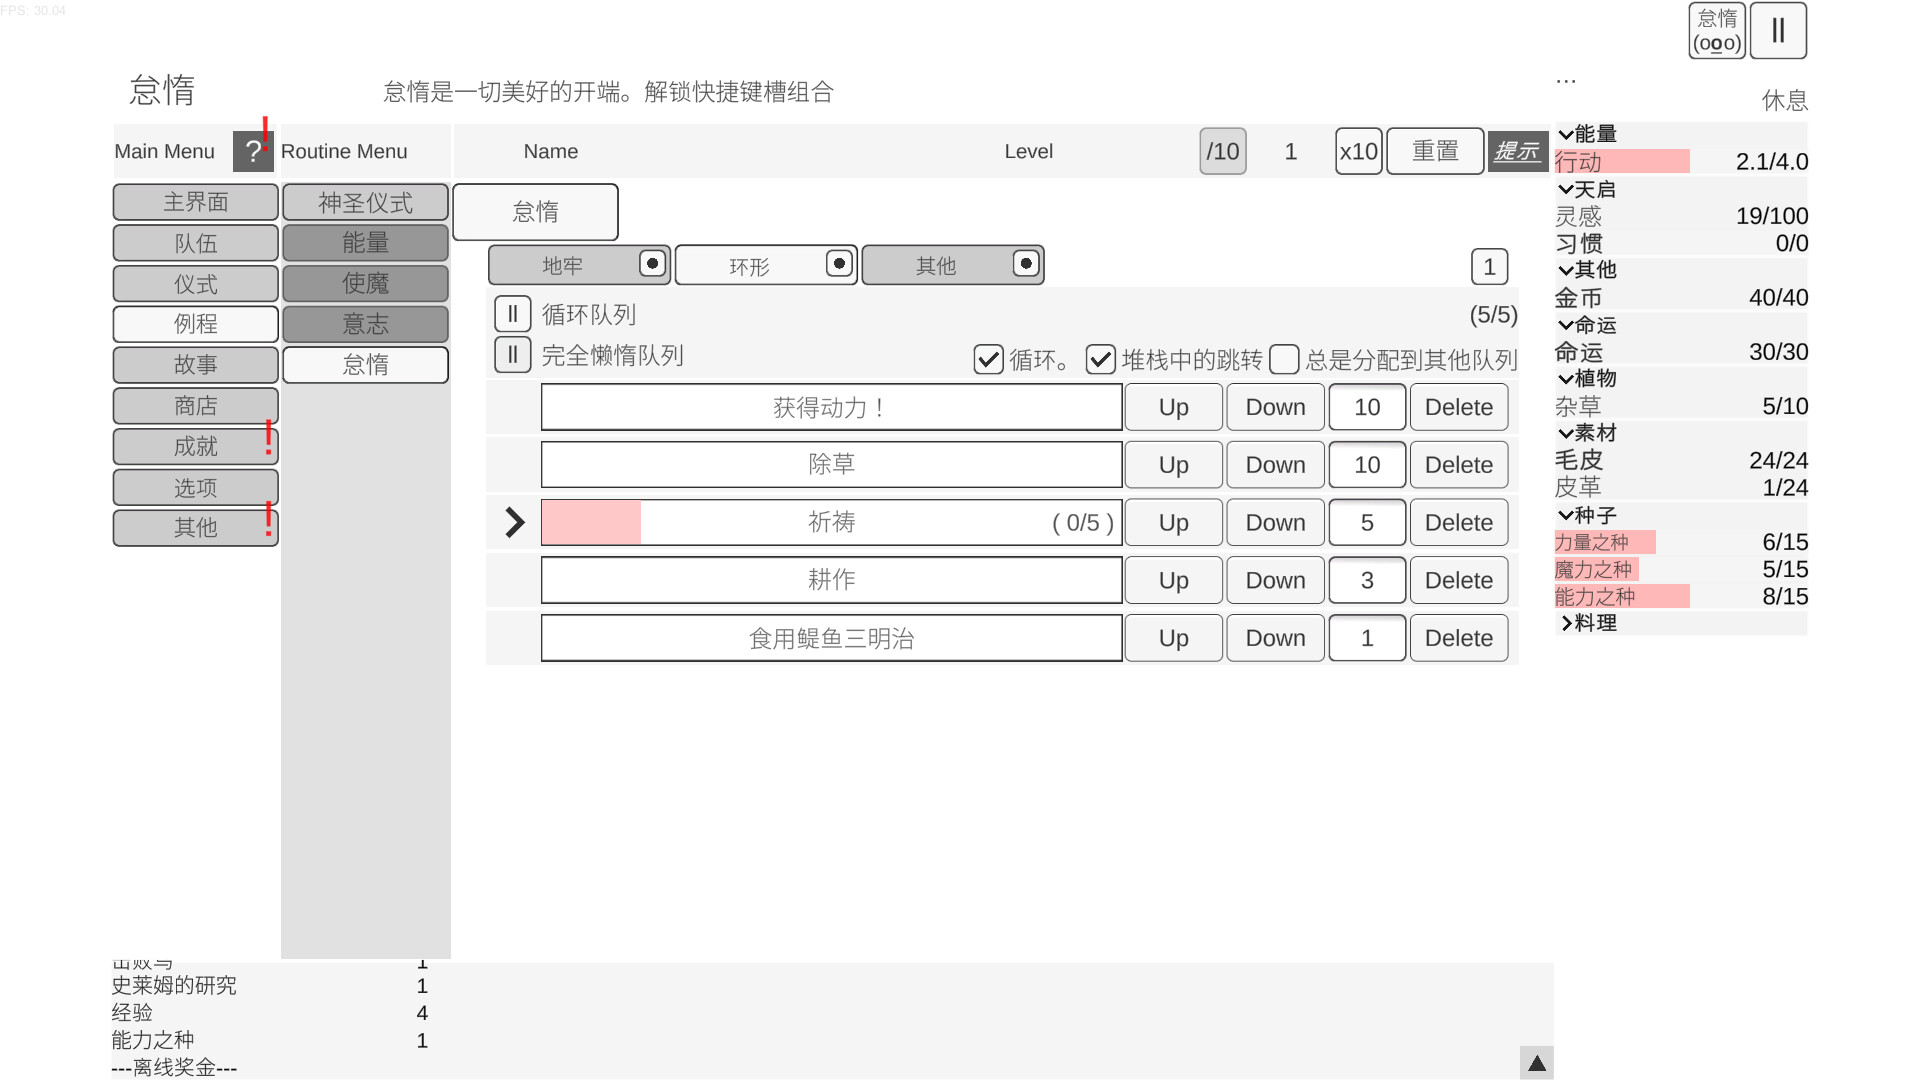Pause the 循环队列 queue
The width and height of the screenshot is (1920, 1080).
pyautogui.click(x=512, y=313)
